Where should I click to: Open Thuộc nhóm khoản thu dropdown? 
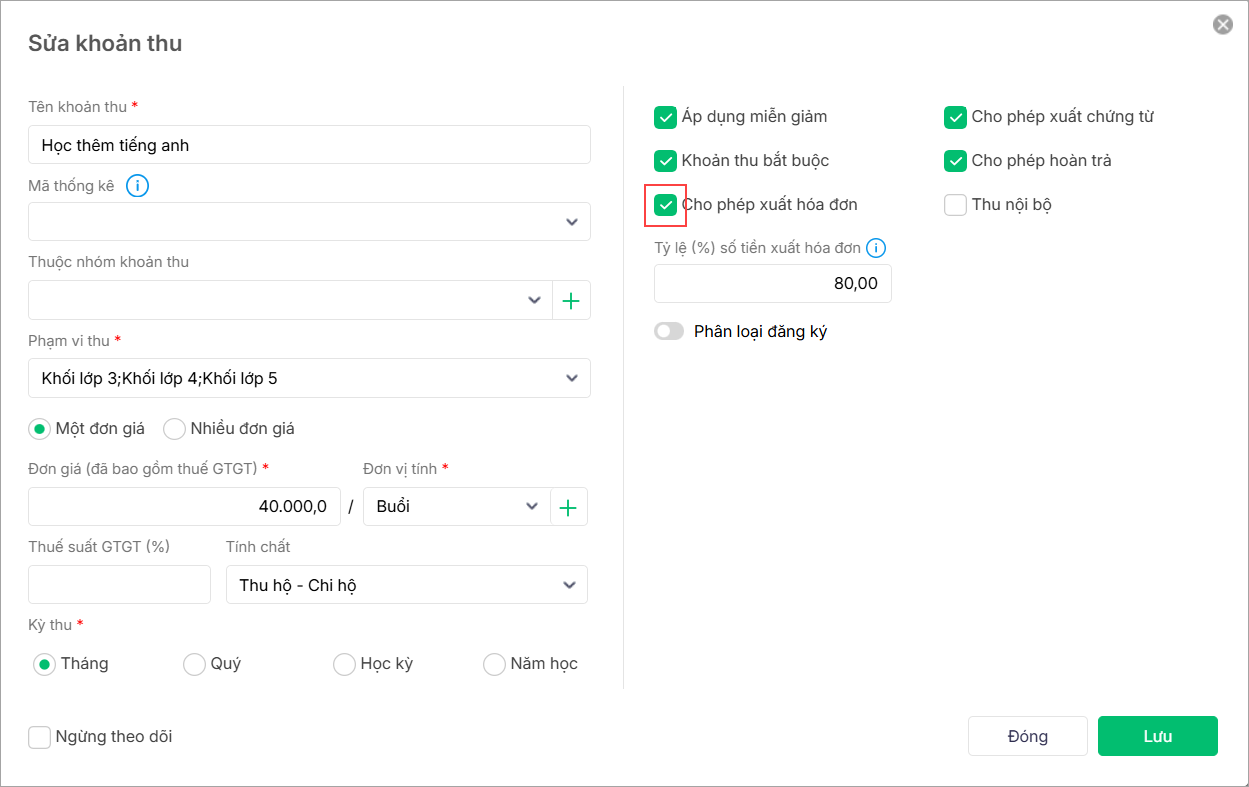pyautogui.click(x=290, y=301)
